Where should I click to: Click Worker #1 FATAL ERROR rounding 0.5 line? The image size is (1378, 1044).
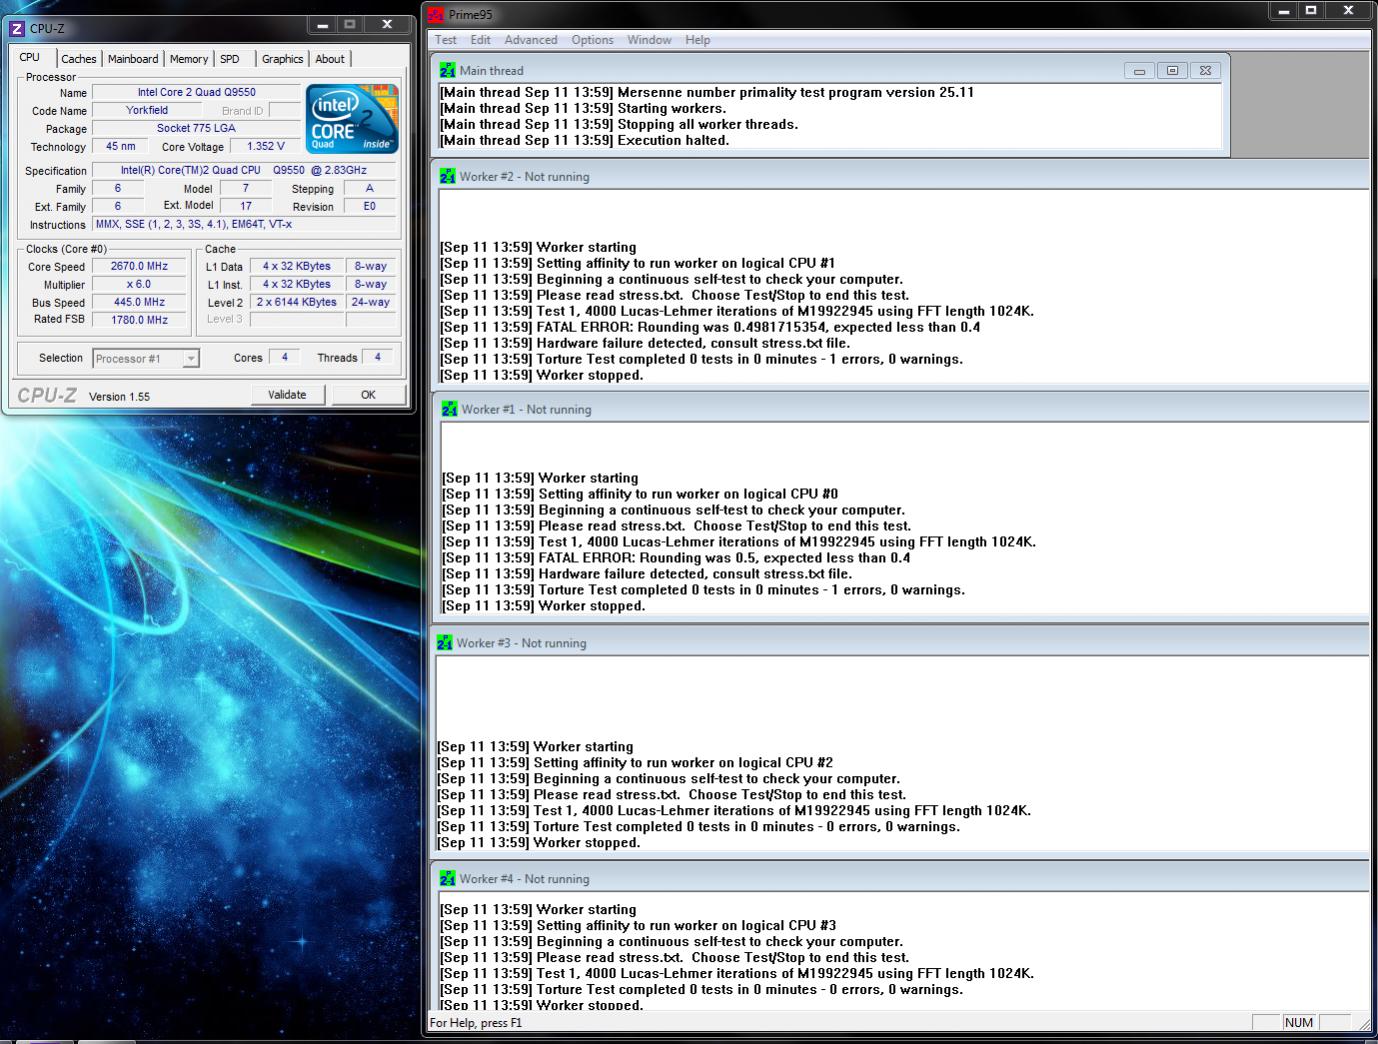[677, 558]
